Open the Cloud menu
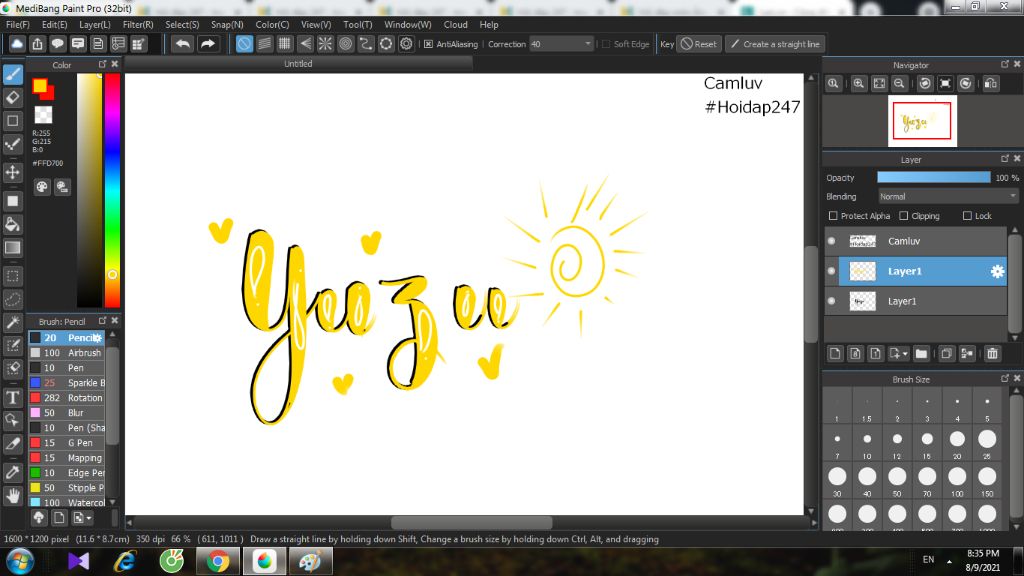Screen dimensions: 1024x576 [455, 24]
